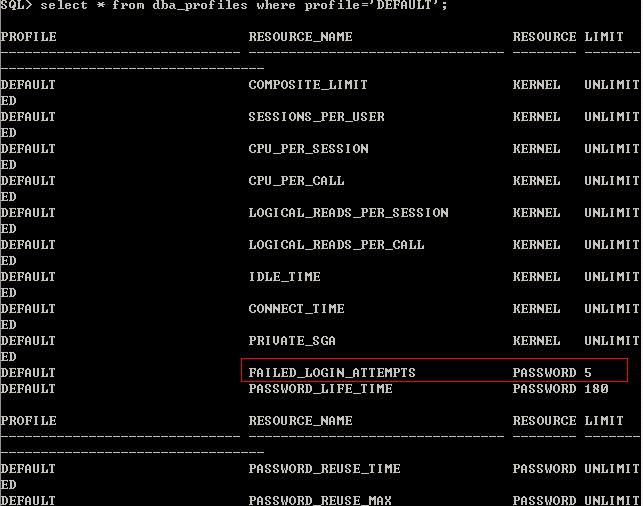Click the IDLE_TIME resource text
The image size is (643, 506).
pyautogui.click(x=285, y=277)
